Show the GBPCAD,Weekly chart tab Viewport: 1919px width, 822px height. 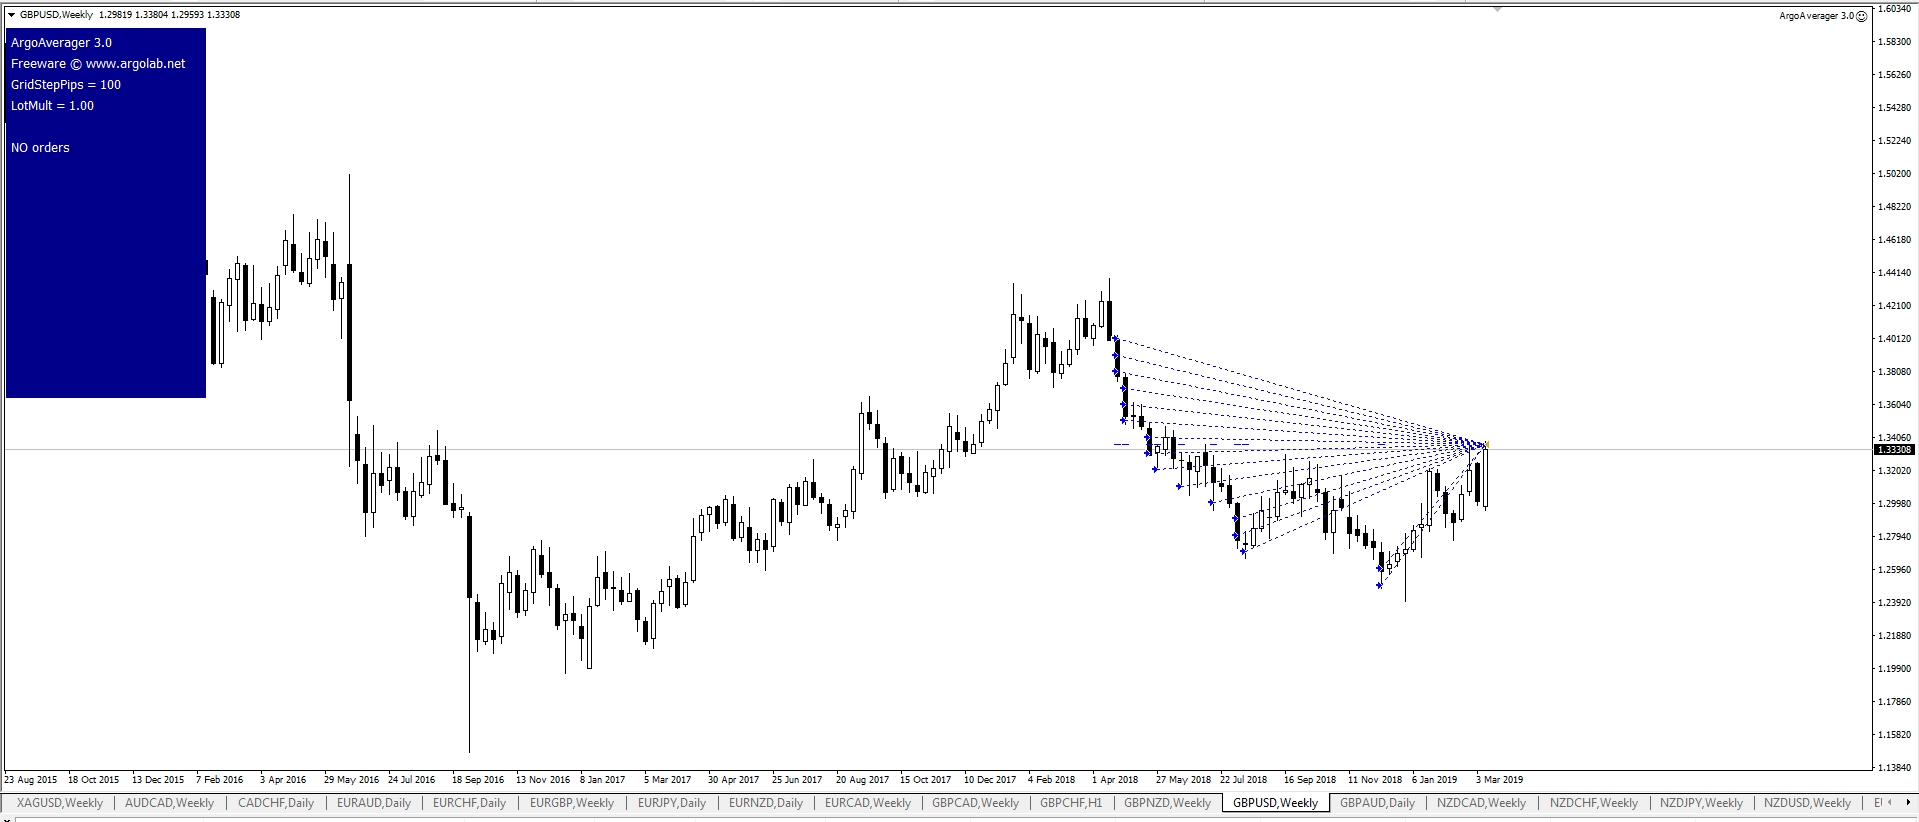975,803
